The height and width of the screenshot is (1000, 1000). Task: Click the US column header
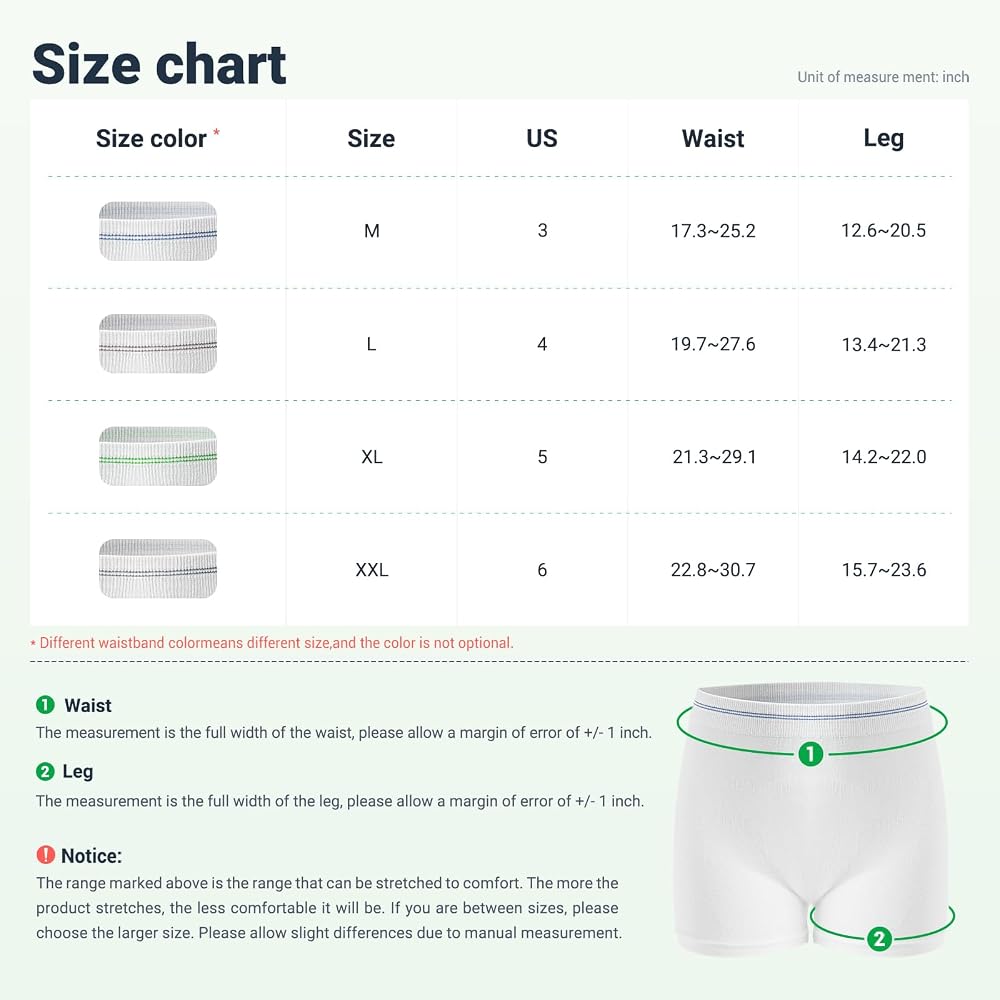542,138
